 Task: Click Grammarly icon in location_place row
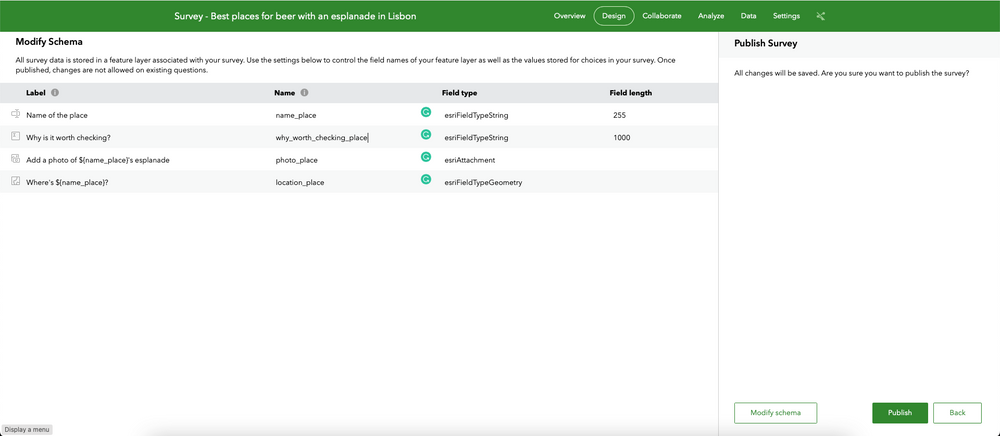tap(426, 181)
